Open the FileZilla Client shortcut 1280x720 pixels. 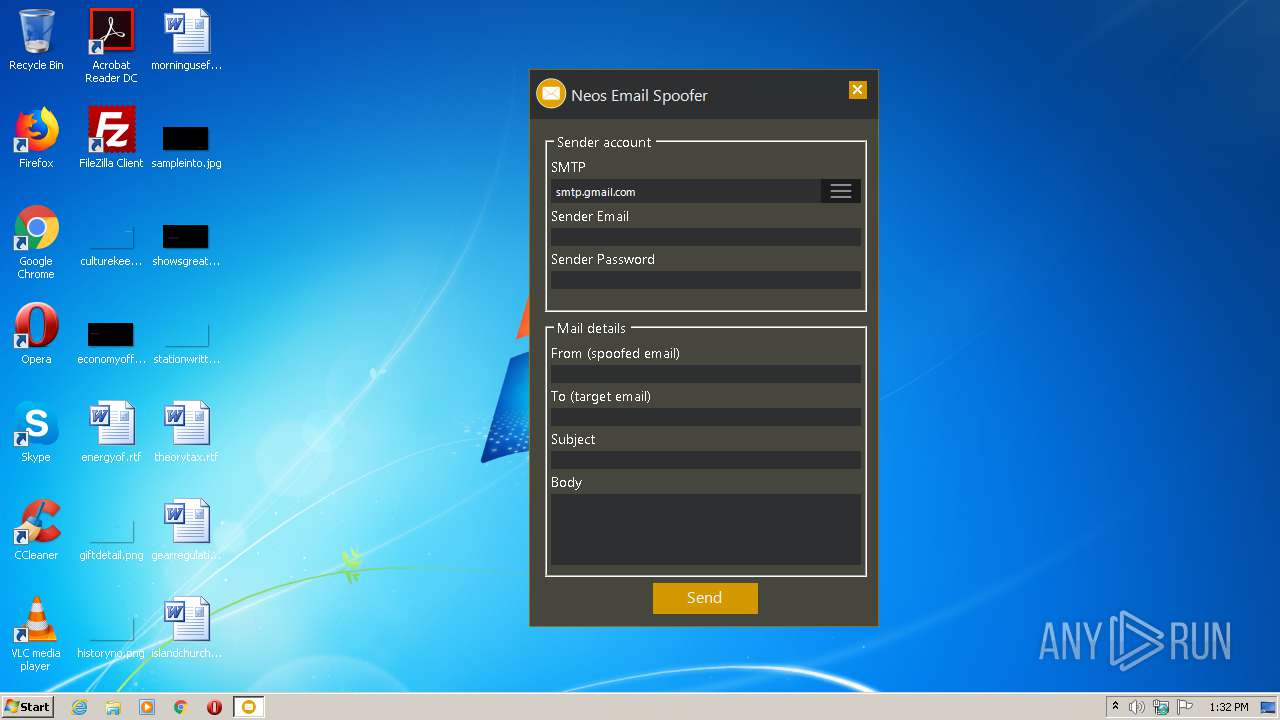[x=111, y=138]
